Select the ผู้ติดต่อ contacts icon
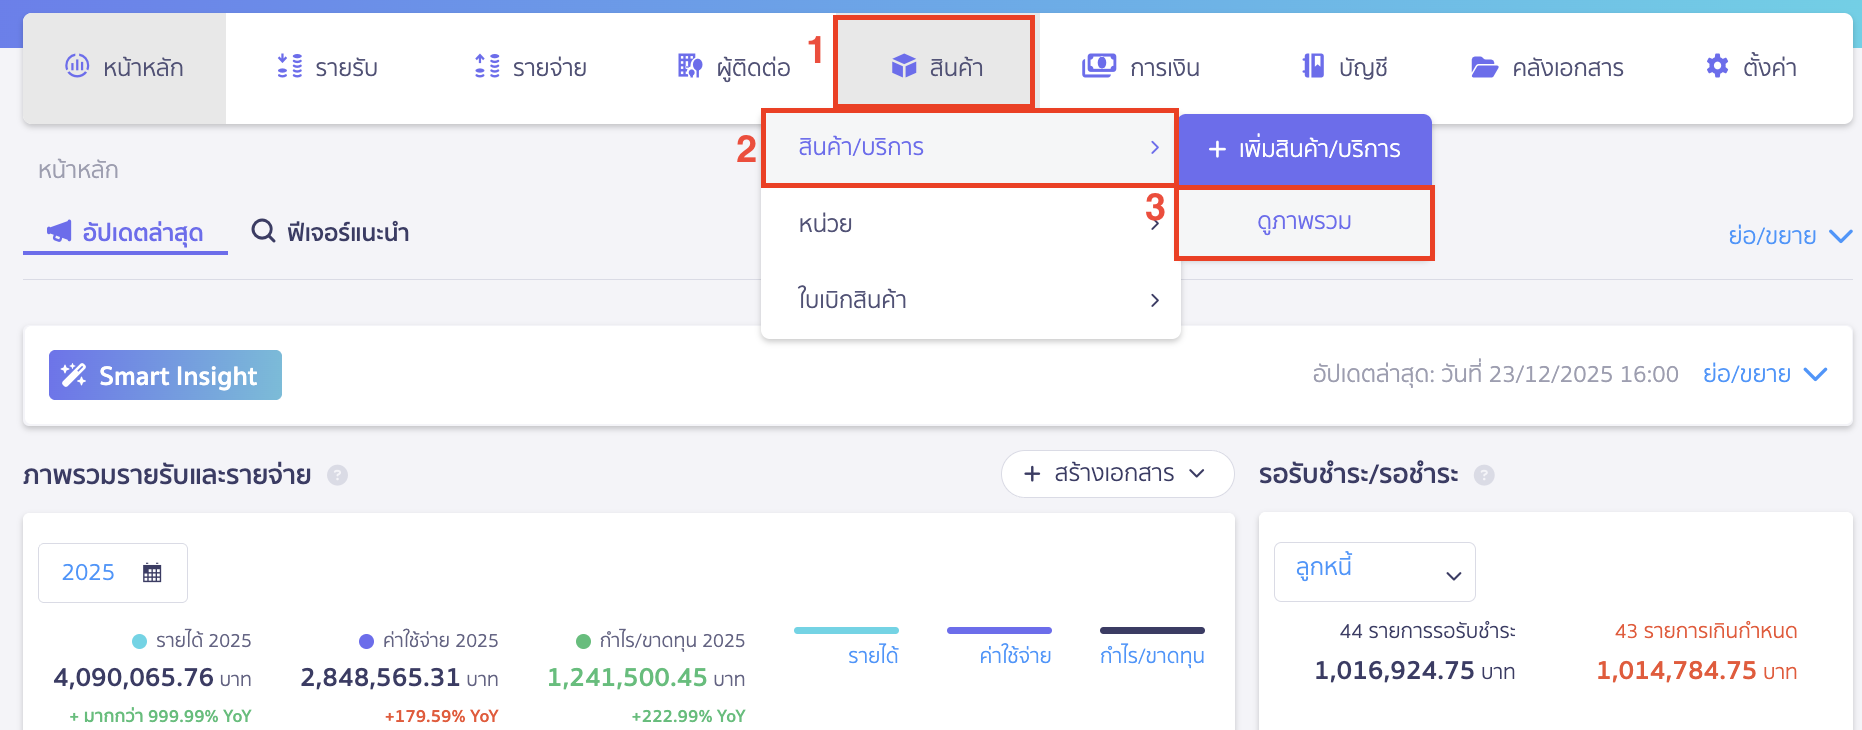The image size is (1862, 730). tap(688, 66)
